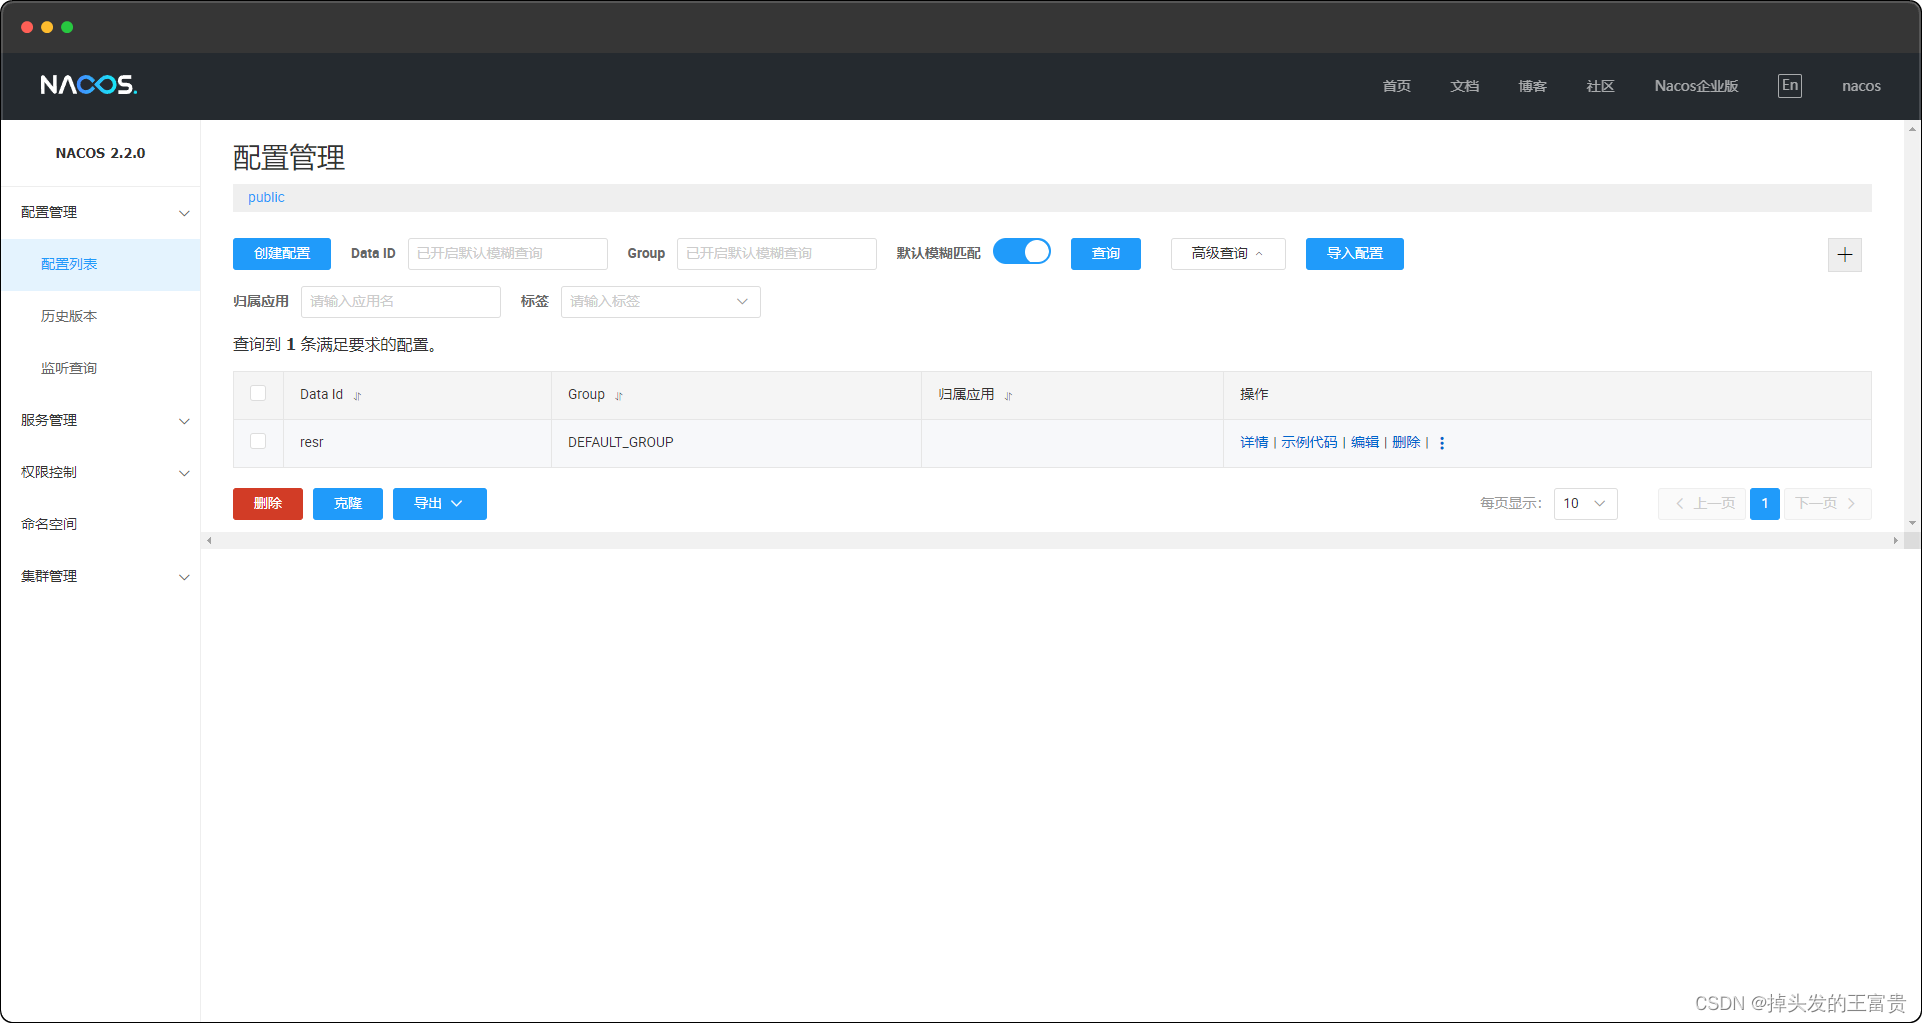The image size is (1922, 1023).
Task: Click the 创建配置 button
Action: tap(282, 254)
